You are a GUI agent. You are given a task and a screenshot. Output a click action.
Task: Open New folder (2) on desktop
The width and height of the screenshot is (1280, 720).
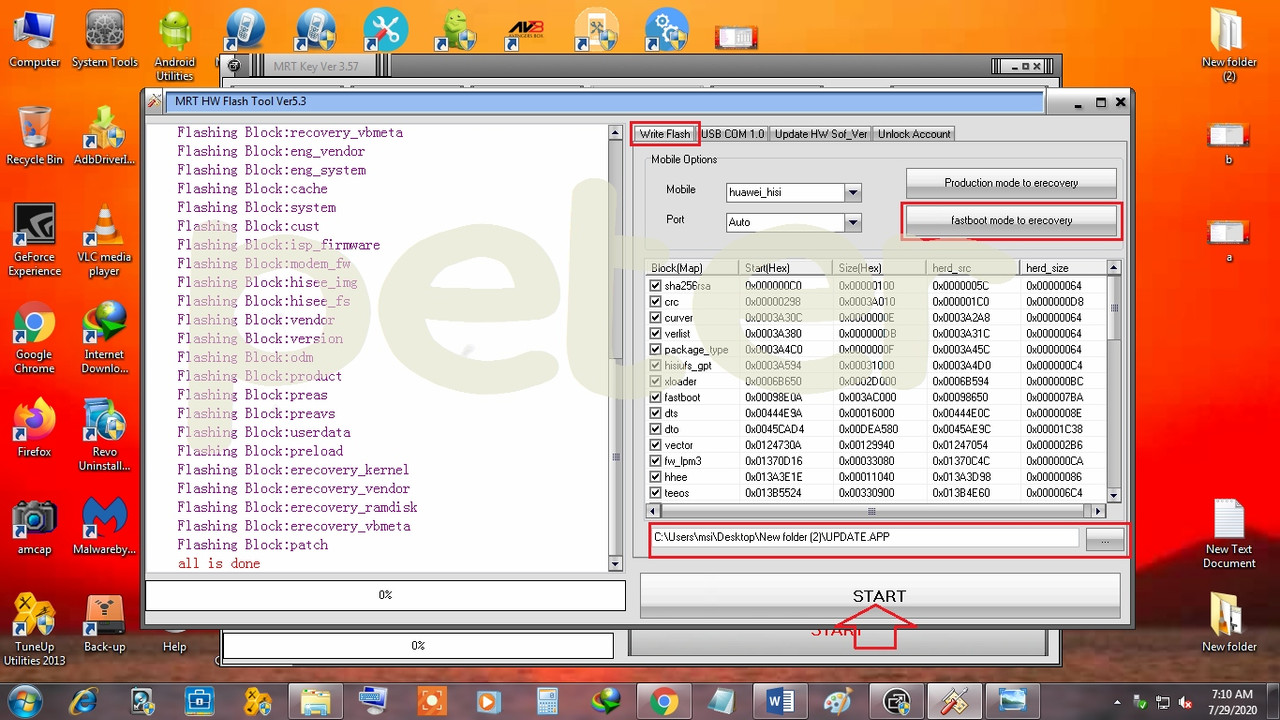(x=1229, y=46)
